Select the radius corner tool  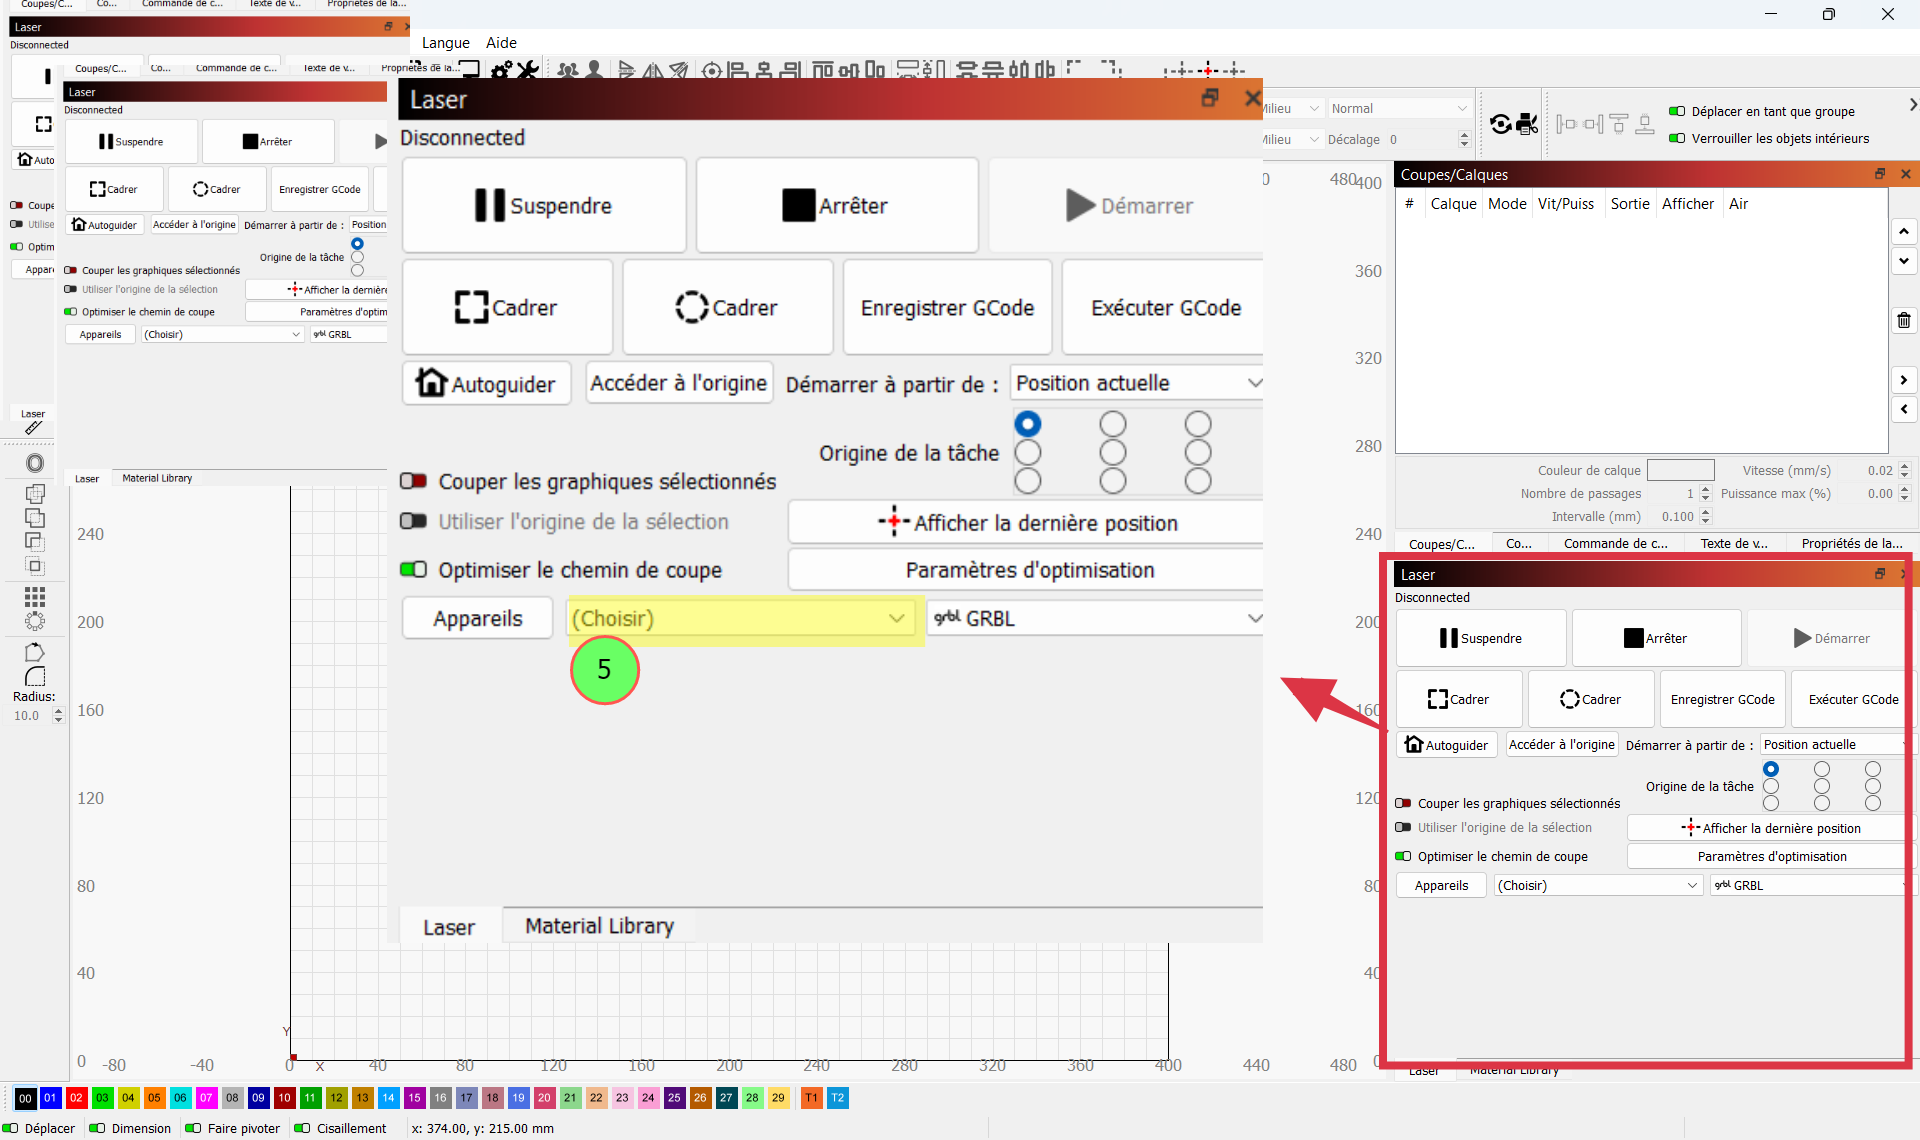click(35, 677)
